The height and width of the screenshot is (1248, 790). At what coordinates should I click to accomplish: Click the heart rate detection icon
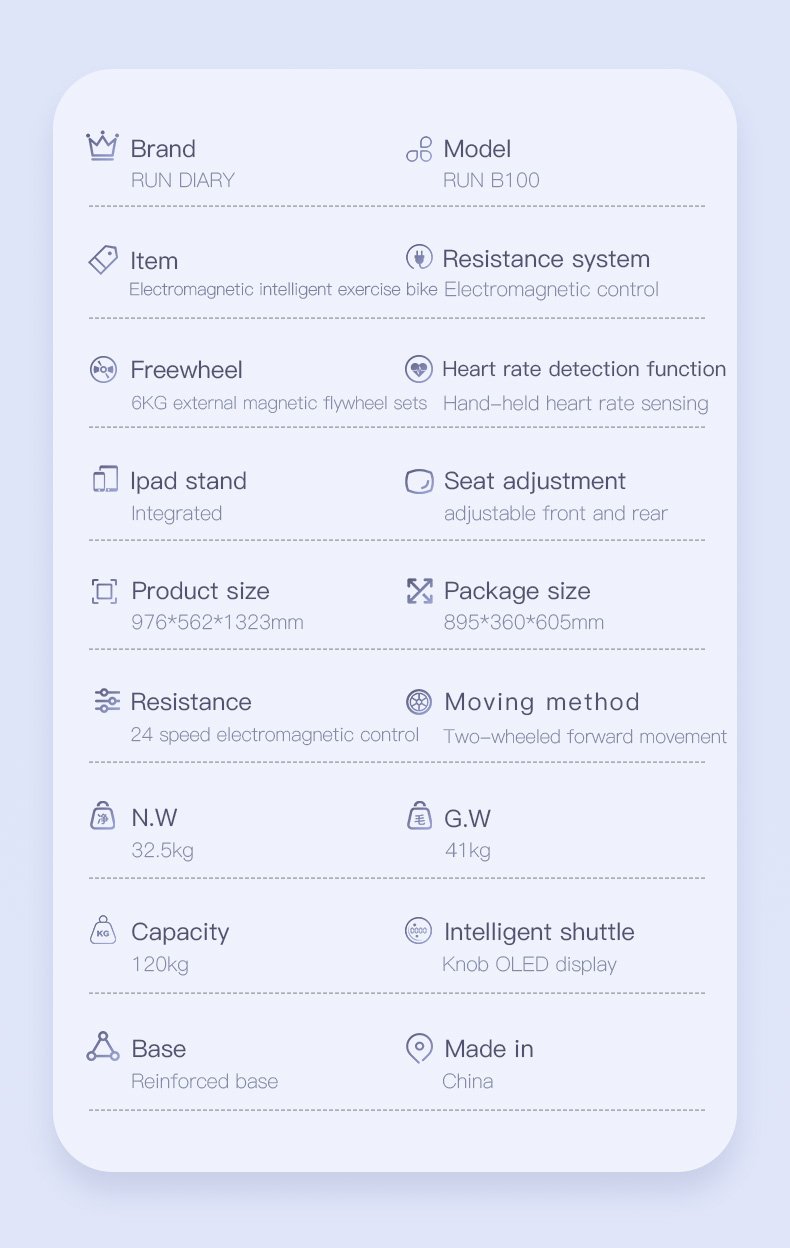419,369
